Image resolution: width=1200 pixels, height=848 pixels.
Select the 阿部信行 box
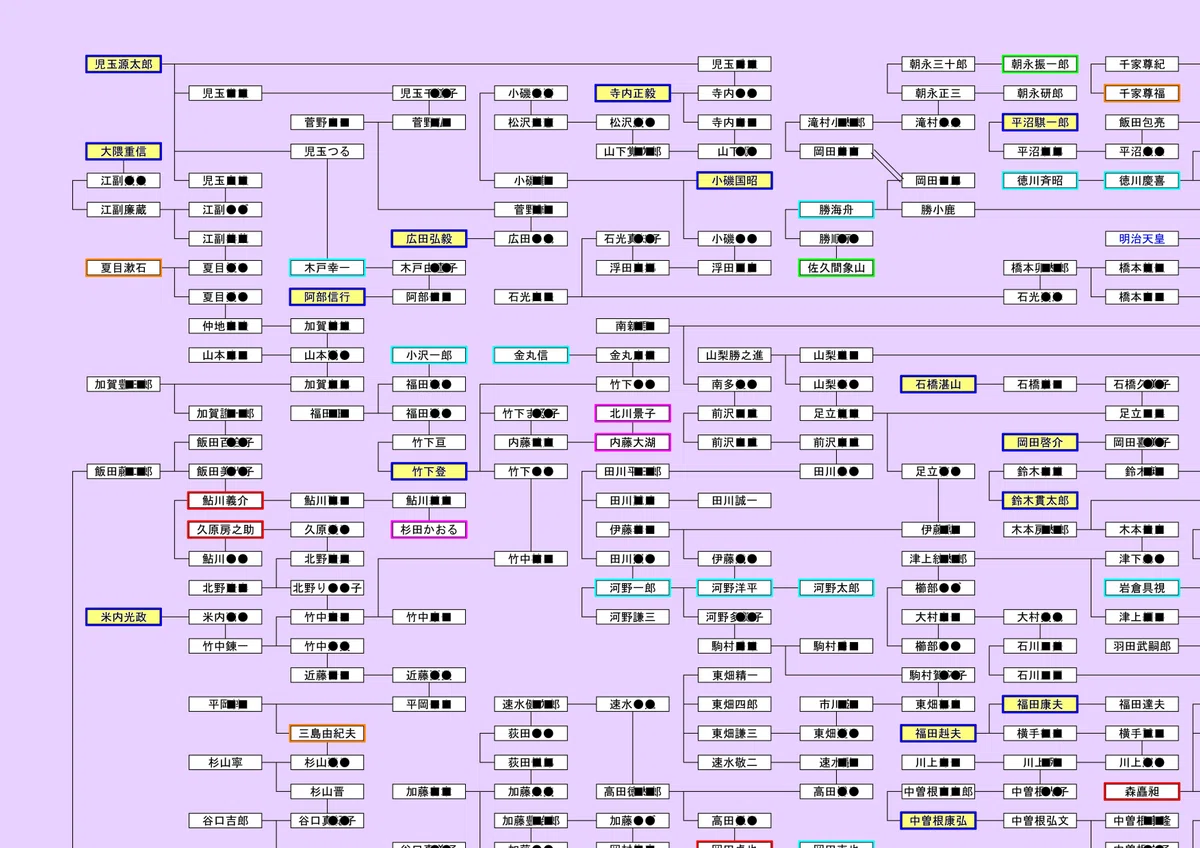point(327,297)
